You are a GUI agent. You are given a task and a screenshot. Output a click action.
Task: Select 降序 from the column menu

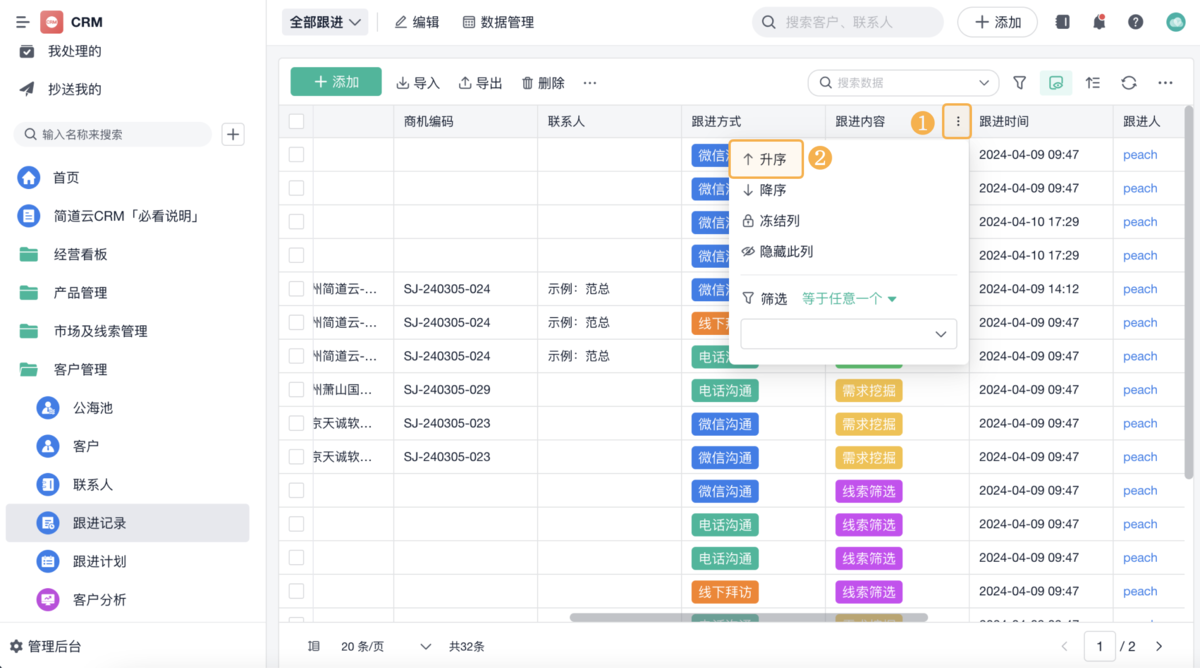pos(772,190)
